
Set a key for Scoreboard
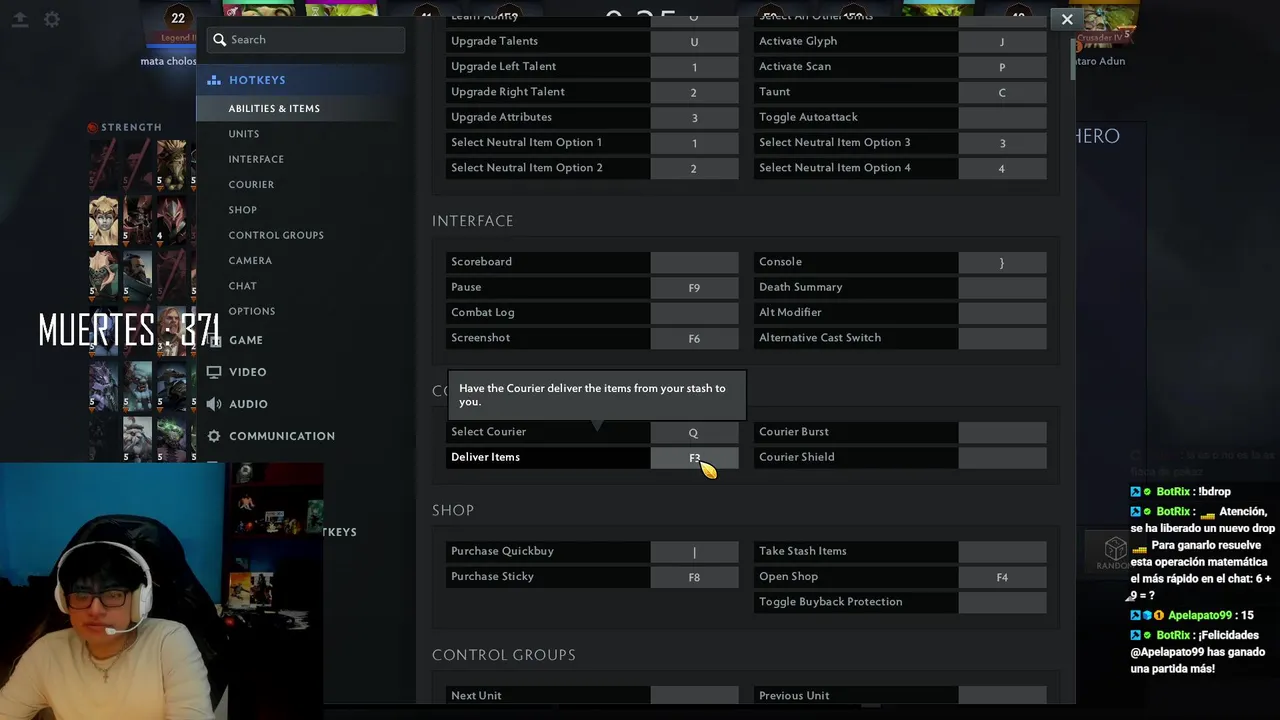point(694,262)
